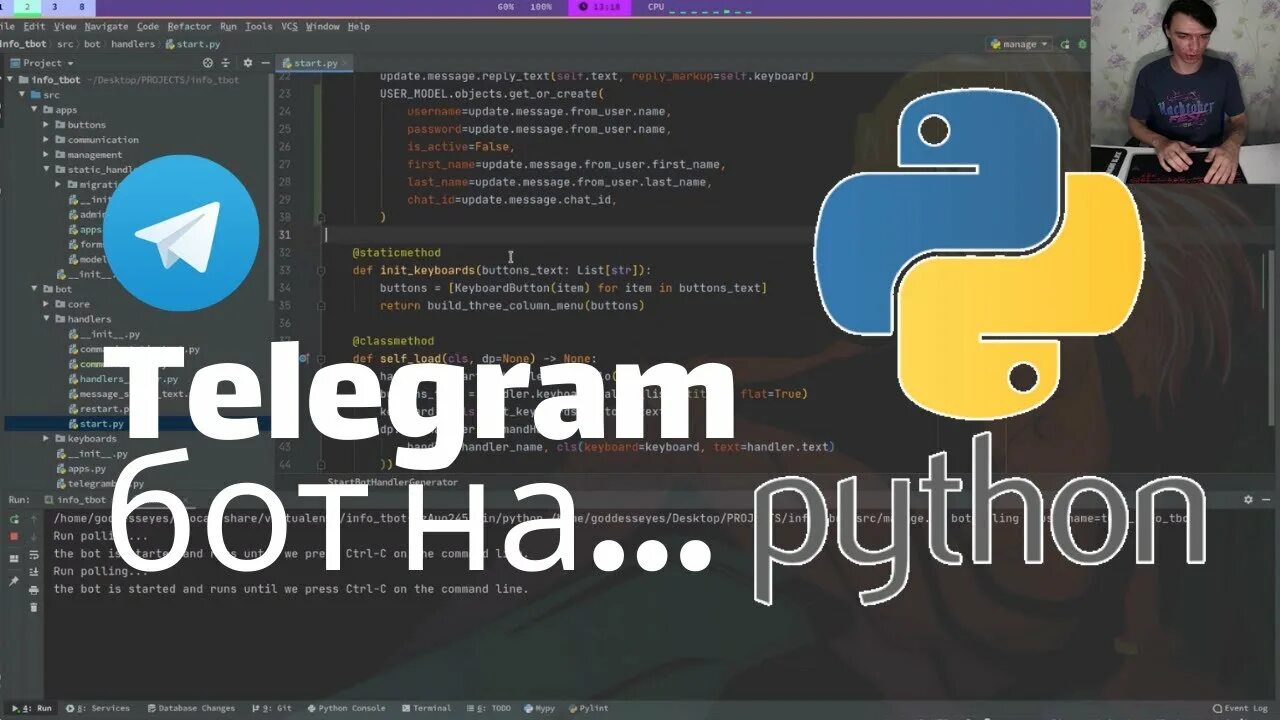This screenshot has width=1280, height=720.
Task: Click the handlers breadcrumb in navigation bar
Action: point(133,44)
